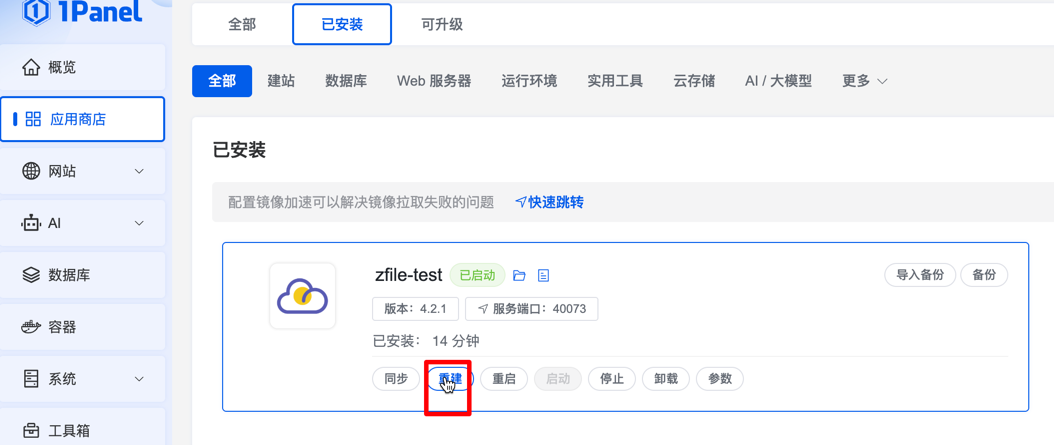Expand the 网站 sidebar menu chevron

[139, 171]
